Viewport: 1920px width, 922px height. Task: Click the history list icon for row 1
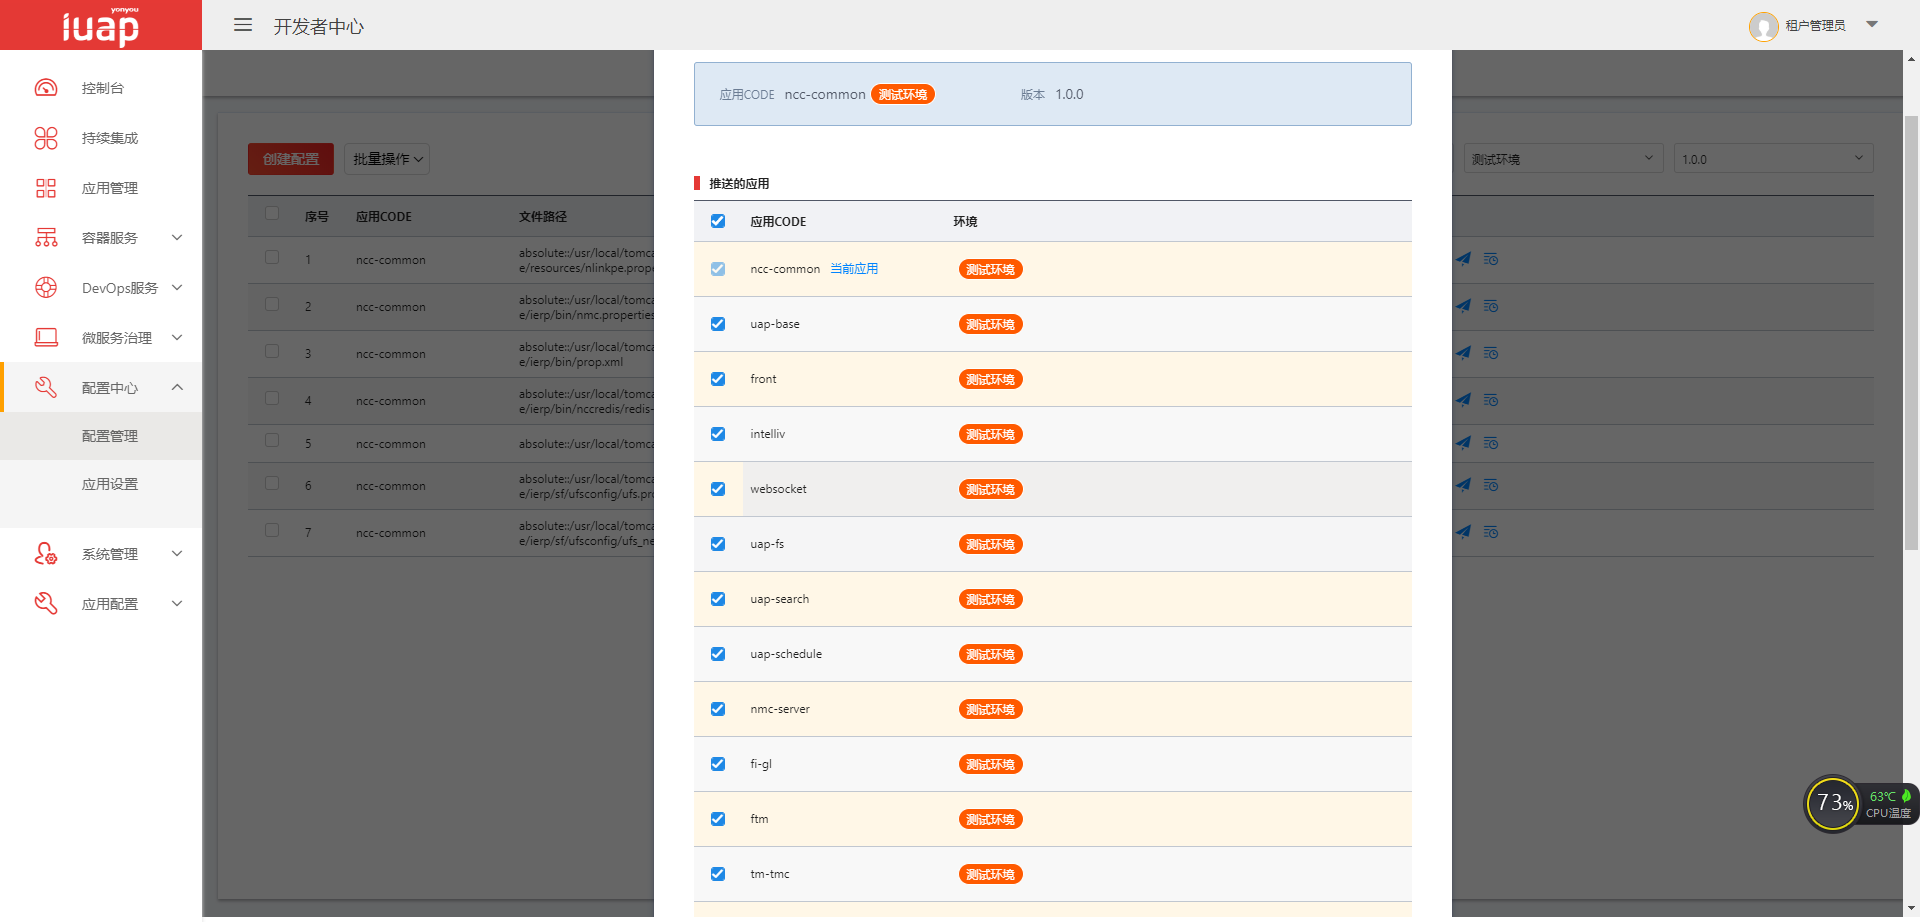[1491, 259]
